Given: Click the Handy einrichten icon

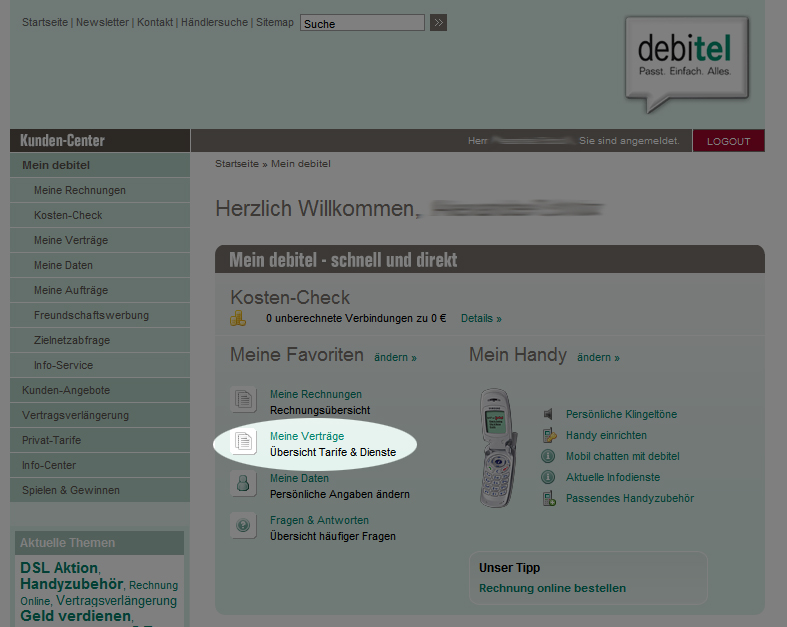Looking at the screenshot, I should pyautogui.click(x=548, y=435).
